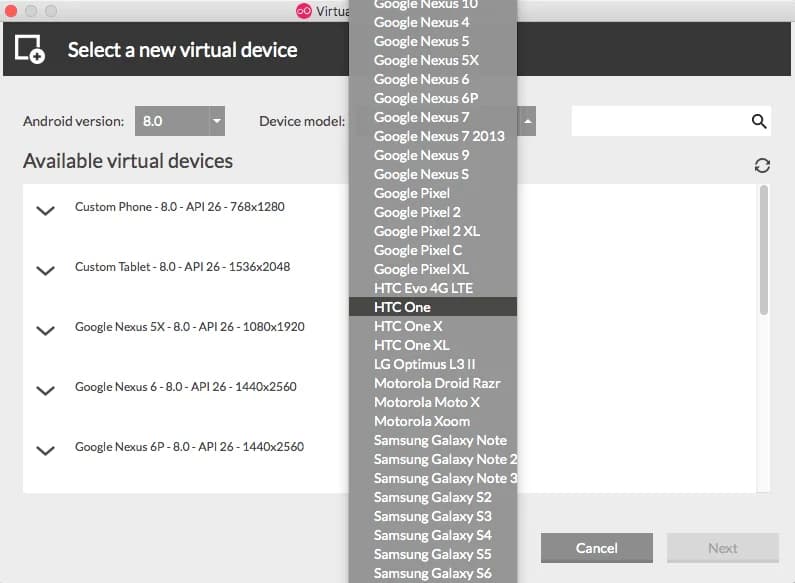This screenshot has height=583, width=795.
Task: Choose the Google Pixel option
Action: pos(433,193)
